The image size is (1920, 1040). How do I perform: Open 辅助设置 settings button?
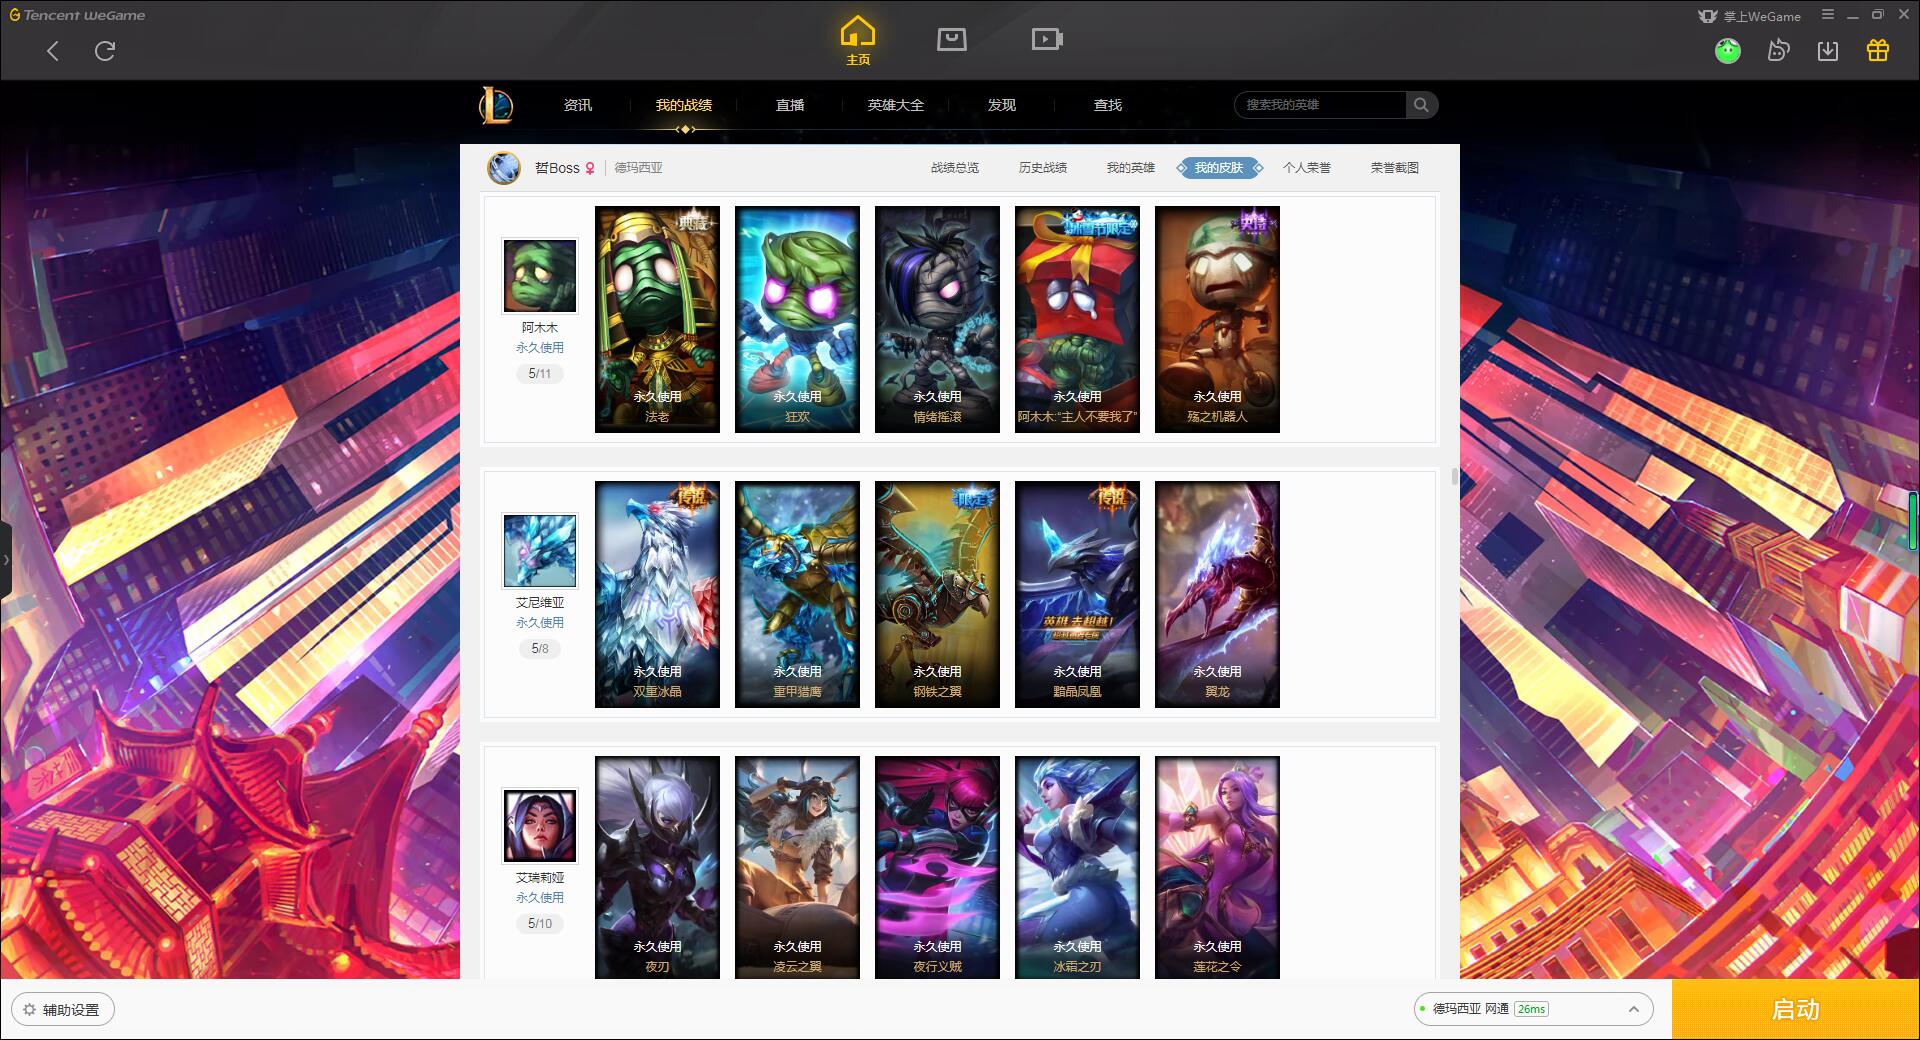pos(62,1009)
